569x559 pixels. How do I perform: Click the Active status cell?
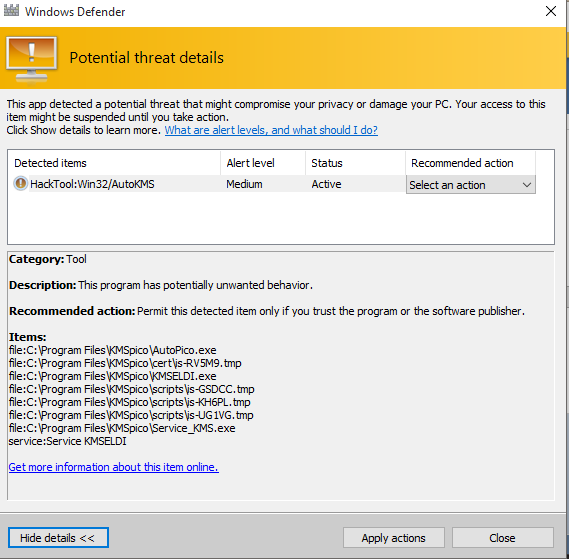click(x=326, y=184)
